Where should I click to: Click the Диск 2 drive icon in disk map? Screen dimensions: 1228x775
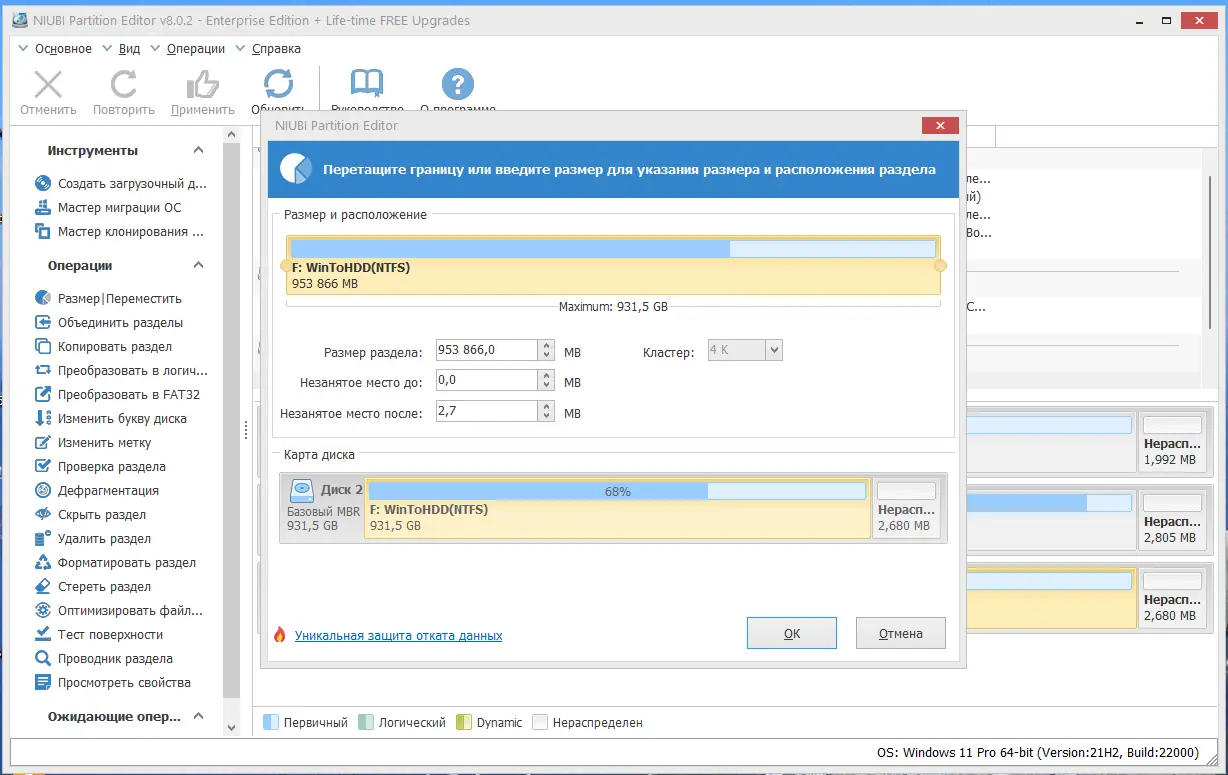point(302,490)
